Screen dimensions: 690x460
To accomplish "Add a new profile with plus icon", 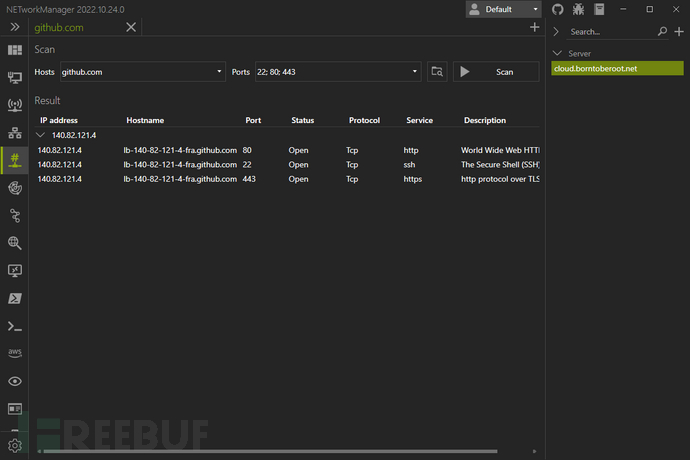I will (679, 31).
